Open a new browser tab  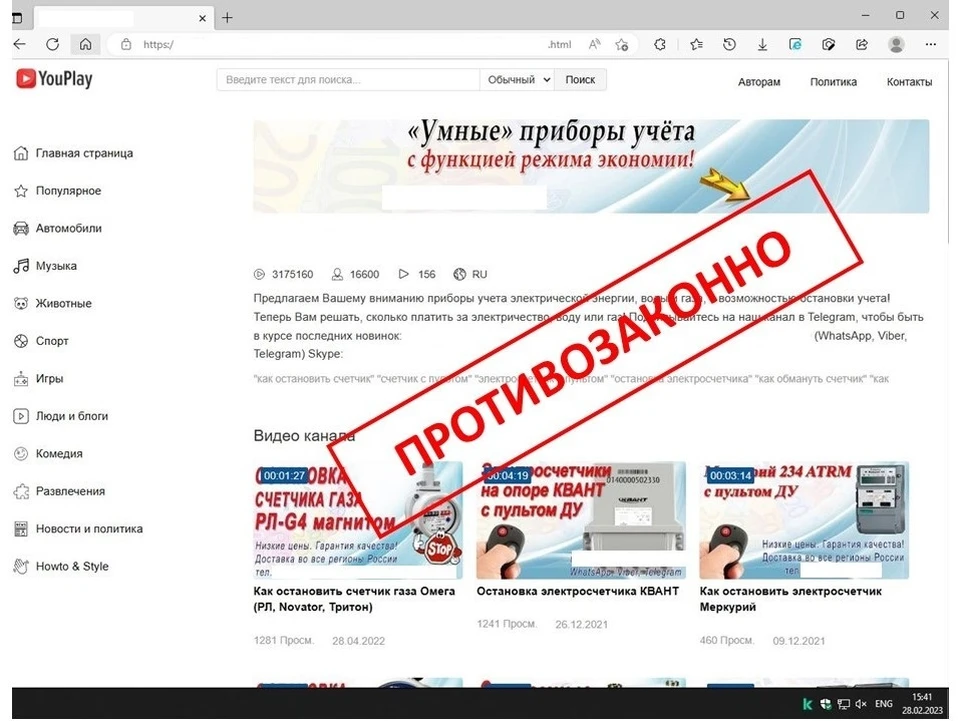[x=227, y=17]
